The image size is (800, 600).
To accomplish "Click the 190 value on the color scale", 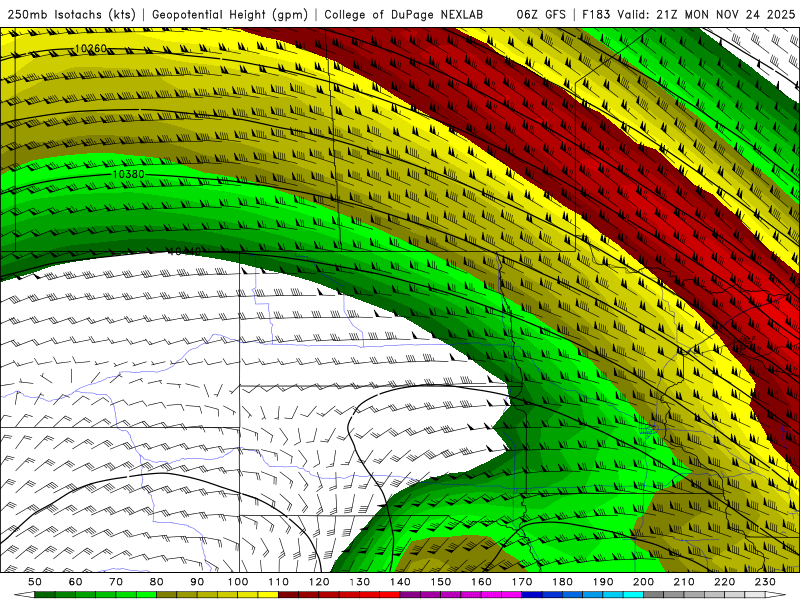I will point(603,582).
